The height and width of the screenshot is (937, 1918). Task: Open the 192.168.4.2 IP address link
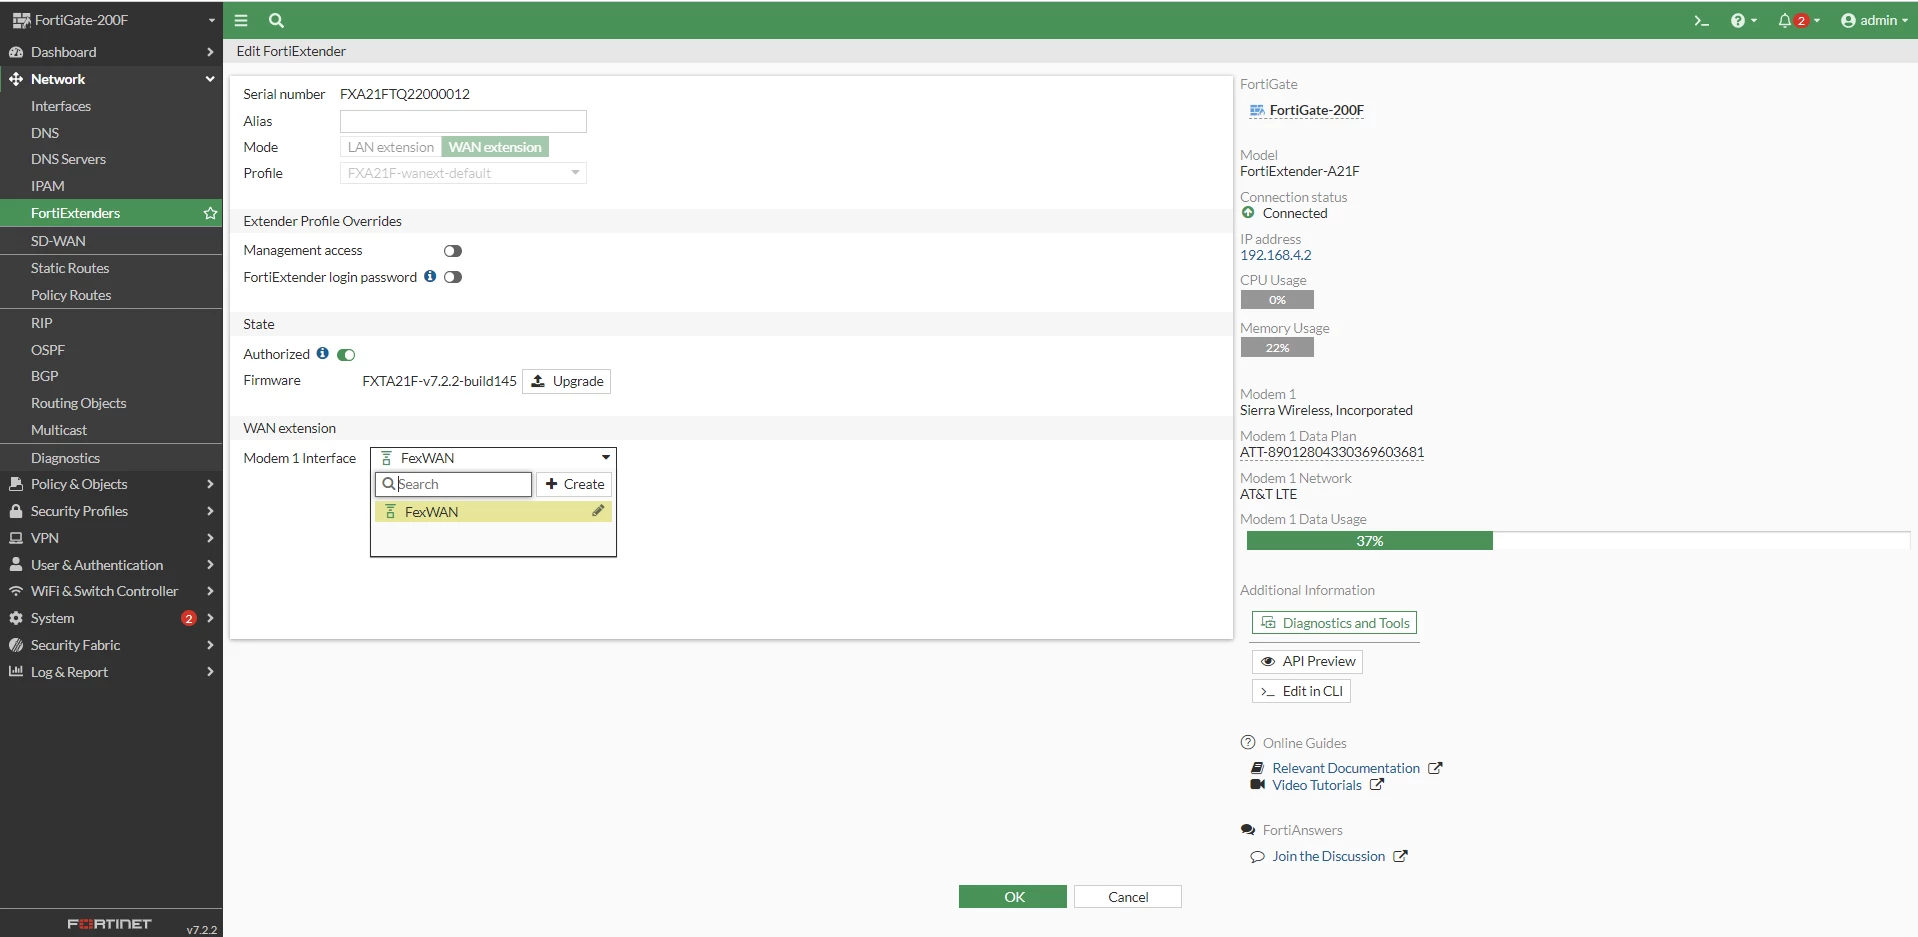pos(1275,255)
